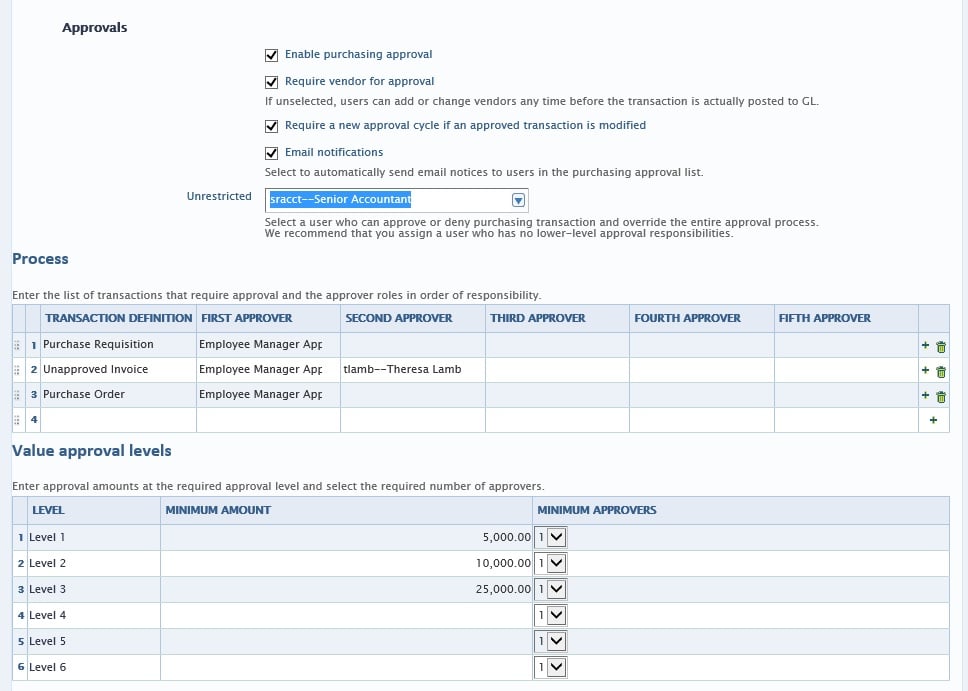
Task: Add a row after Purchase Requisition
Action: tap(925, 345)
